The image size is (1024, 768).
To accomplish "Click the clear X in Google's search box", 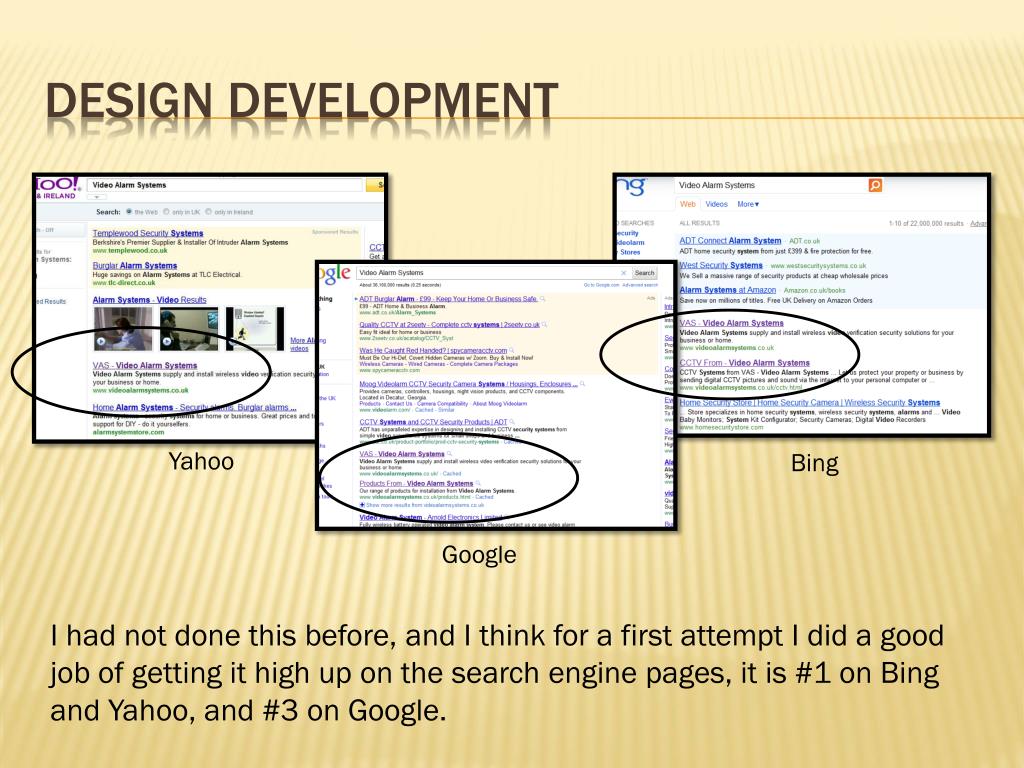I will pyautogui.click(x=623, y=273).
